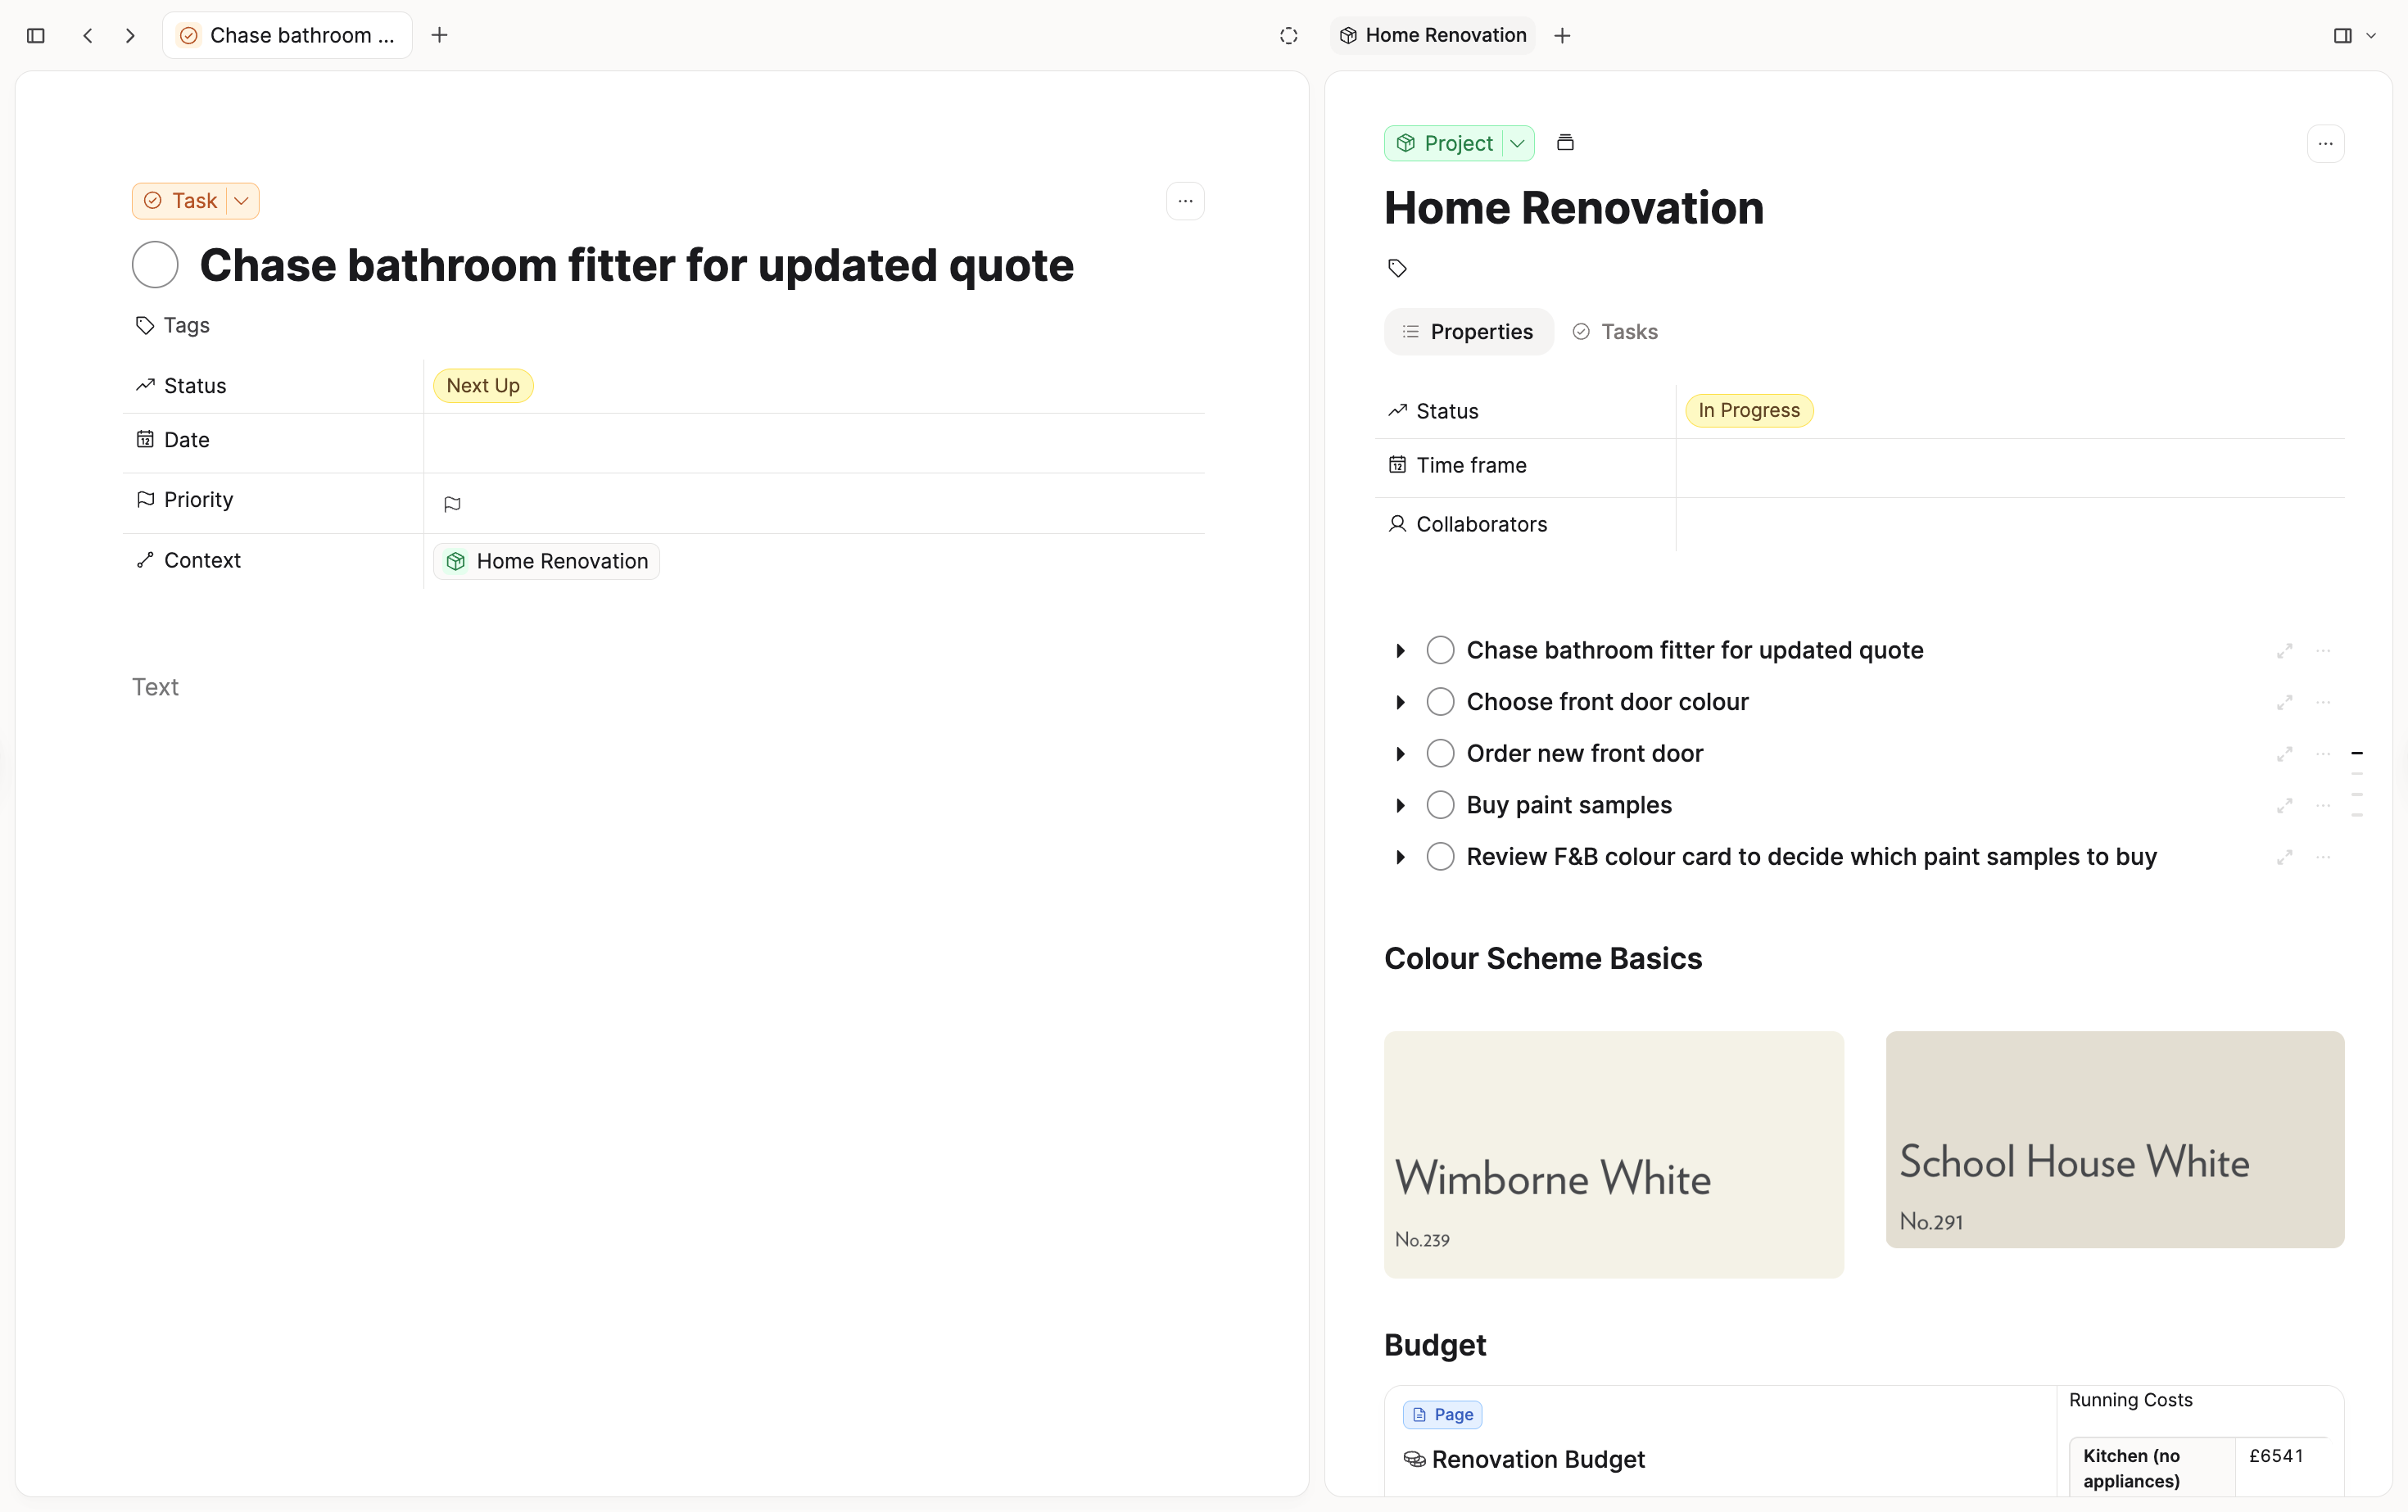
Task: Add new tab beside Home Renovation tab
Action: 1562,36
